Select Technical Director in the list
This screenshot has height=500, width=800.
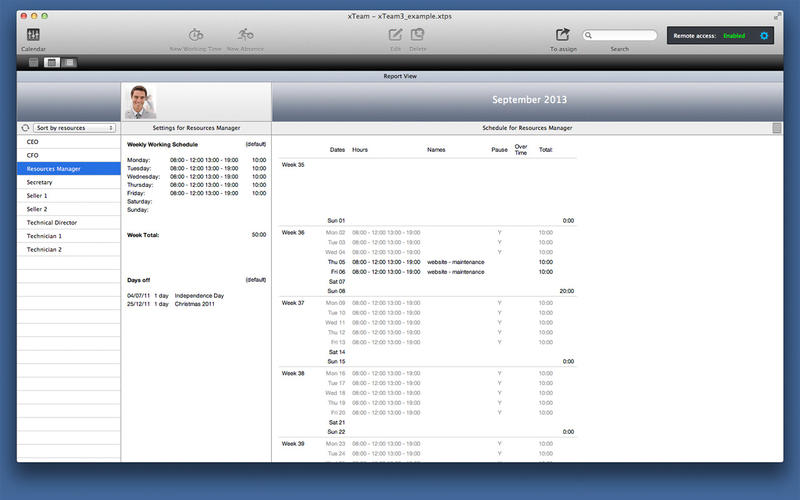(69, 222)
